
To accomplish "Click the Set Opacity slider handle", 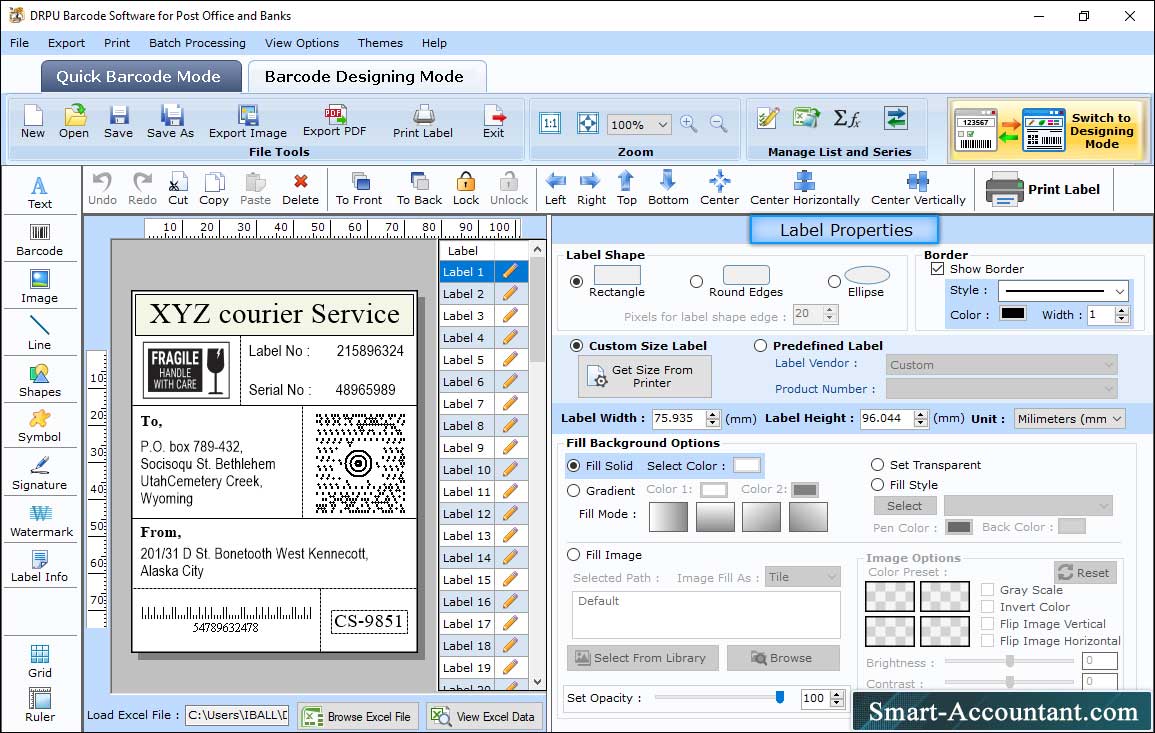I will click(x=780, y=697).
